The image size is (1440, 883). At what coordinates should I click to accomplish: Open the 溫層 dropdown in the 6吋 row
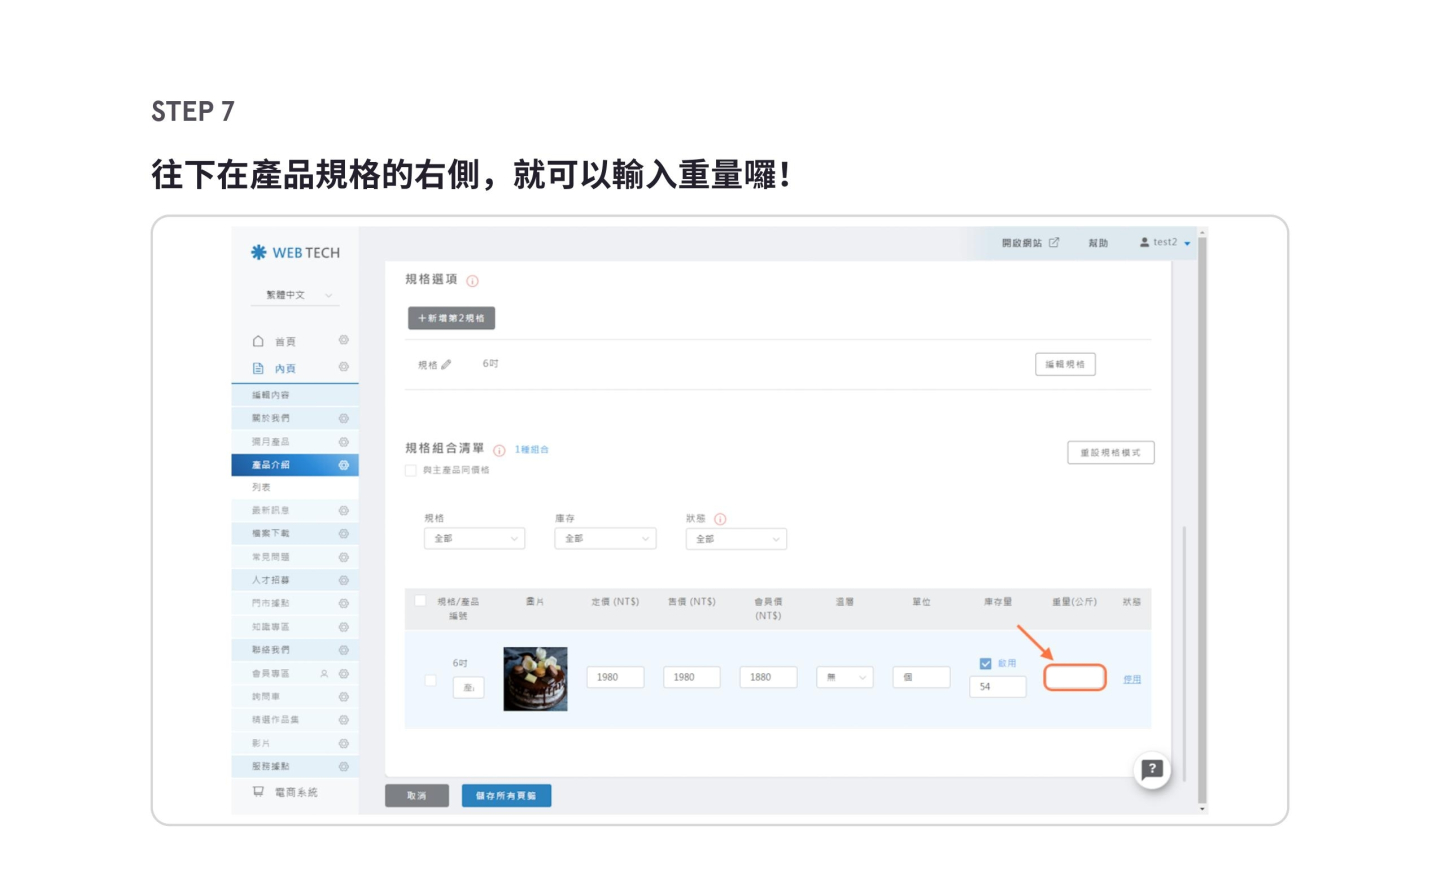click(x=845, y=678)
